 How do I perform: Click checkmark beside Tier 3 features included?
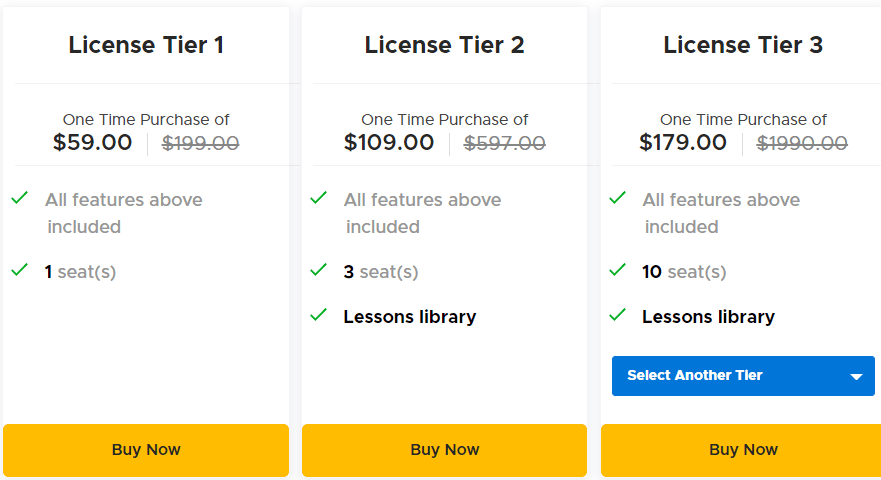[617, 198]
